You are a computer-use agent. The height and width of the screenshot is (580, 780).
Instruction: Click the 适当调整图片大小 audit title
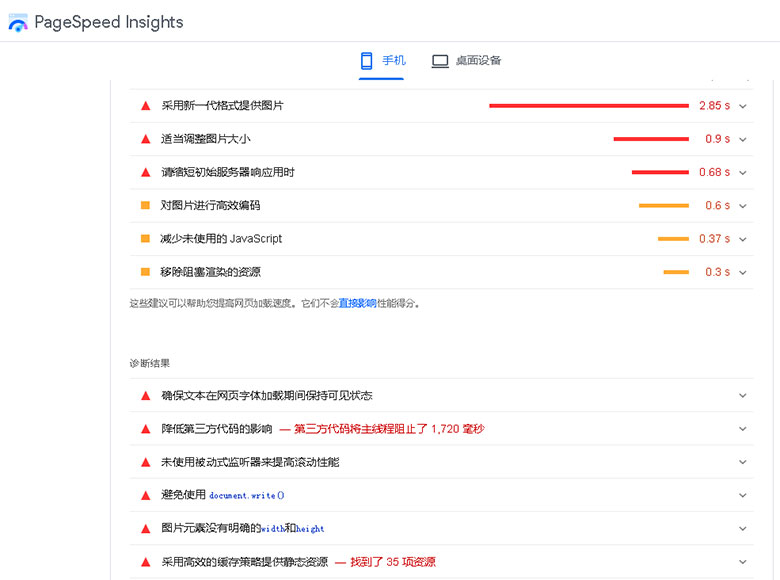point(205,139)
